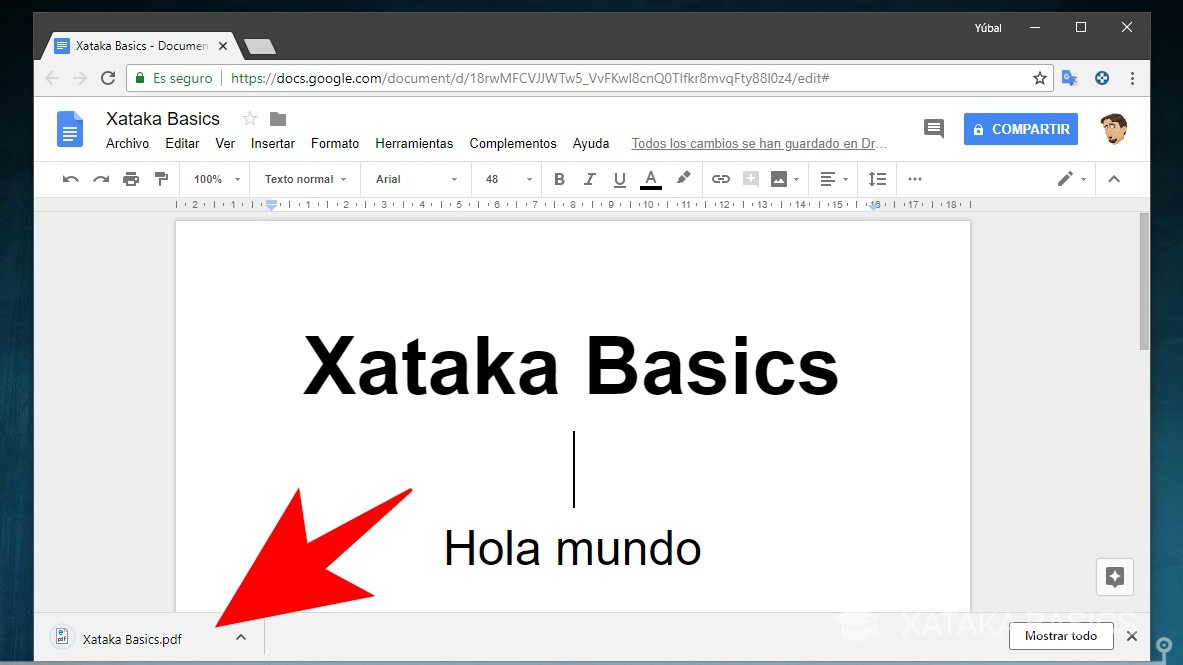Open the Insertar menu
Image resolution: width=1183 pixels, height=665 pixels.
272,143
